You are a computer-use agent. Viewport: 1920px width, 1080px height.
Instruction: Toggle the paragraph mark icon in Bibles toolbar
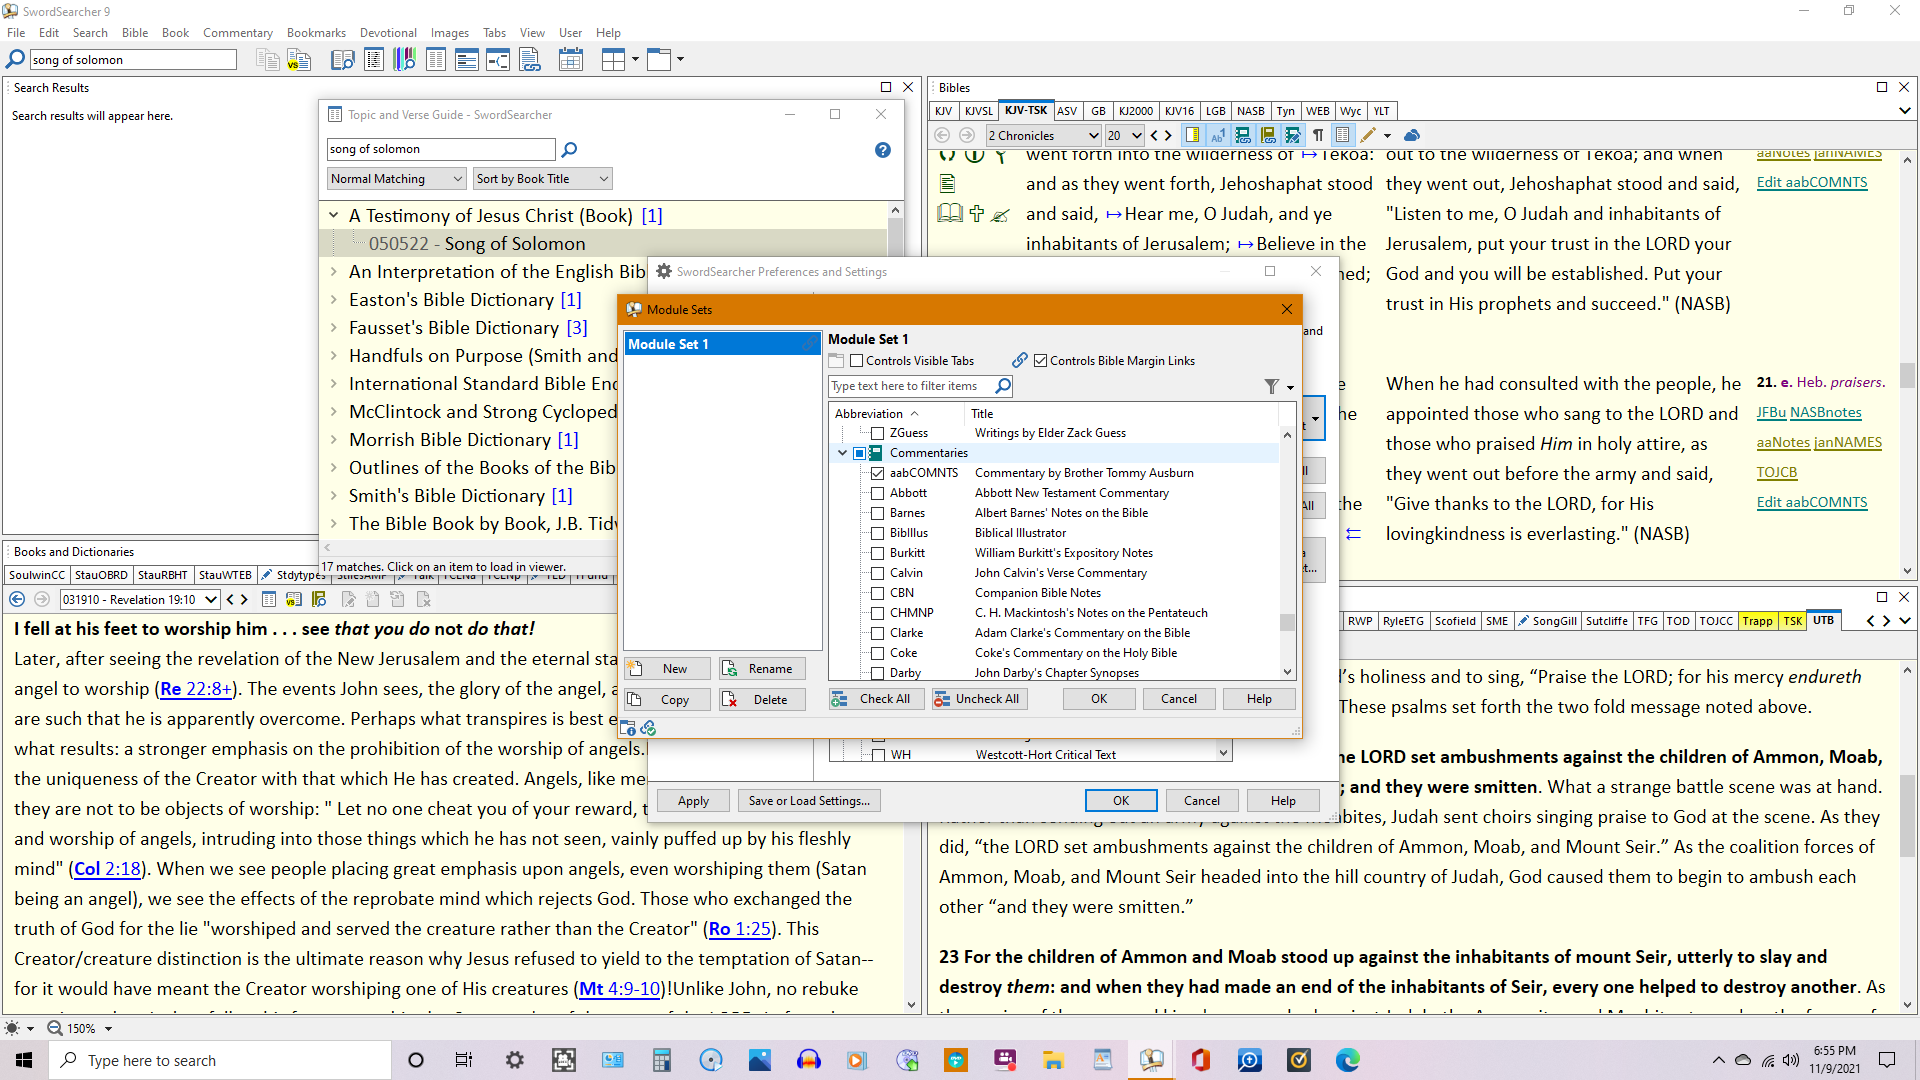pos(1318,135)
